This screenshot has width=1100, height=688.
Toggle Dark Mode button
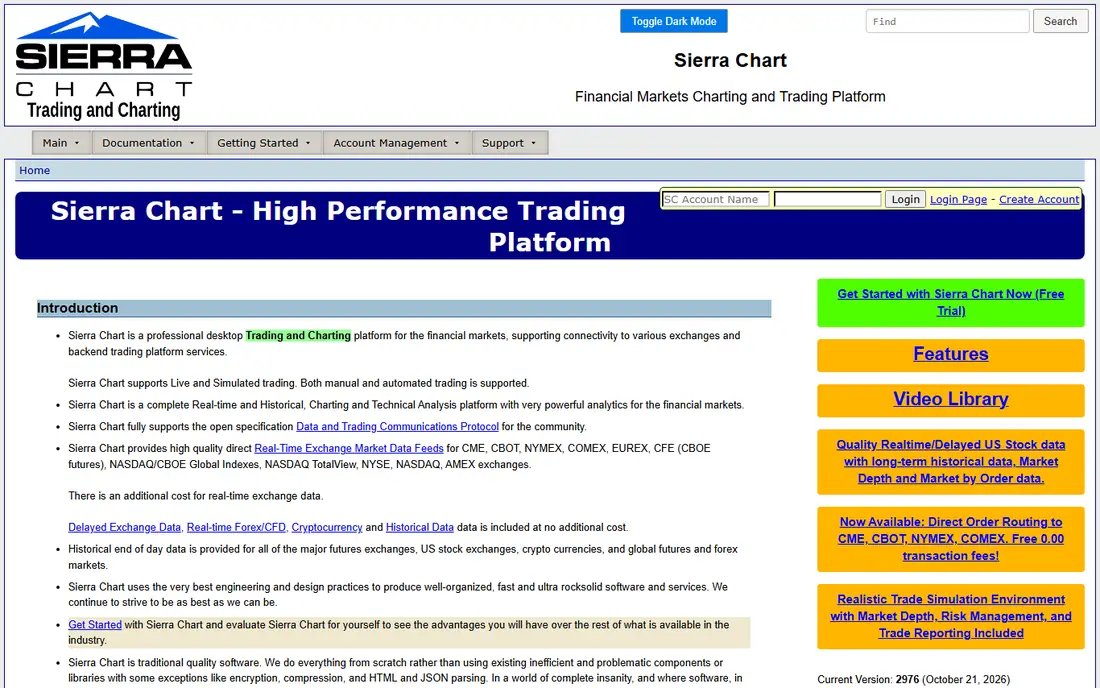point(673,21)
